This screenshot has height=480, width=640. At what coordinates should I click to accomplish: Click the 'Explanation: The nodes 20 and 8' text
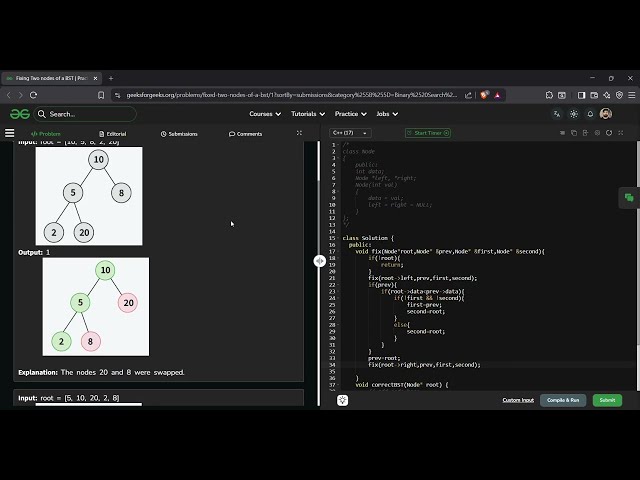click(101, 372)
